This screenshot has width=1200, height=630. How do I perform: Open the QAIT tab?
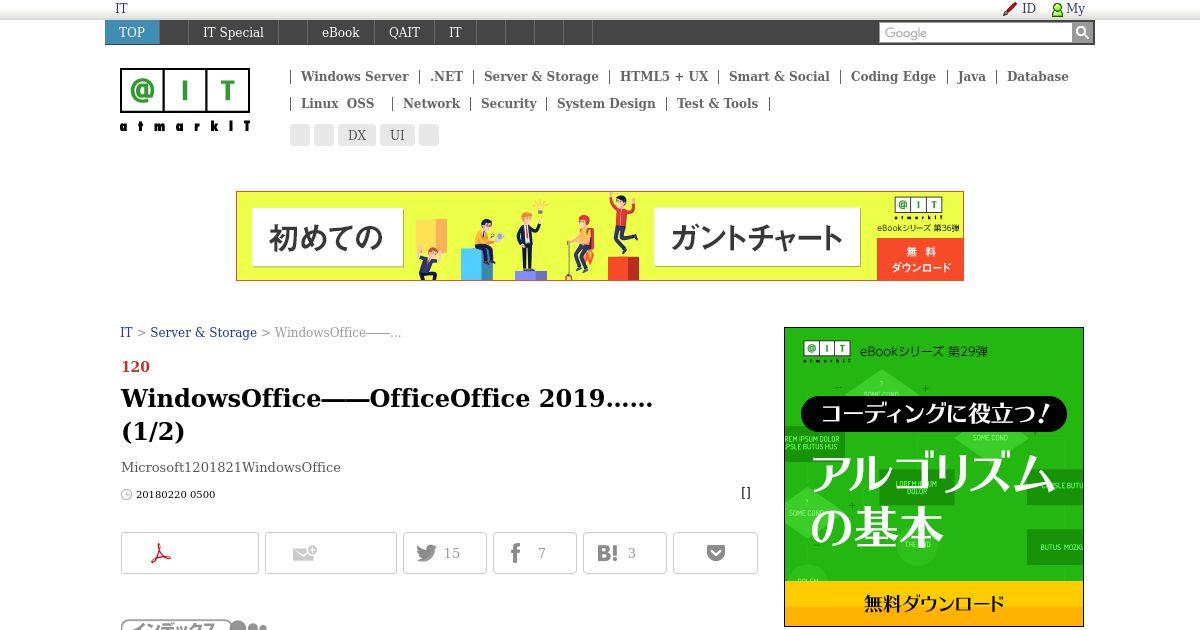pyautogui.click(x=404, y=32)
